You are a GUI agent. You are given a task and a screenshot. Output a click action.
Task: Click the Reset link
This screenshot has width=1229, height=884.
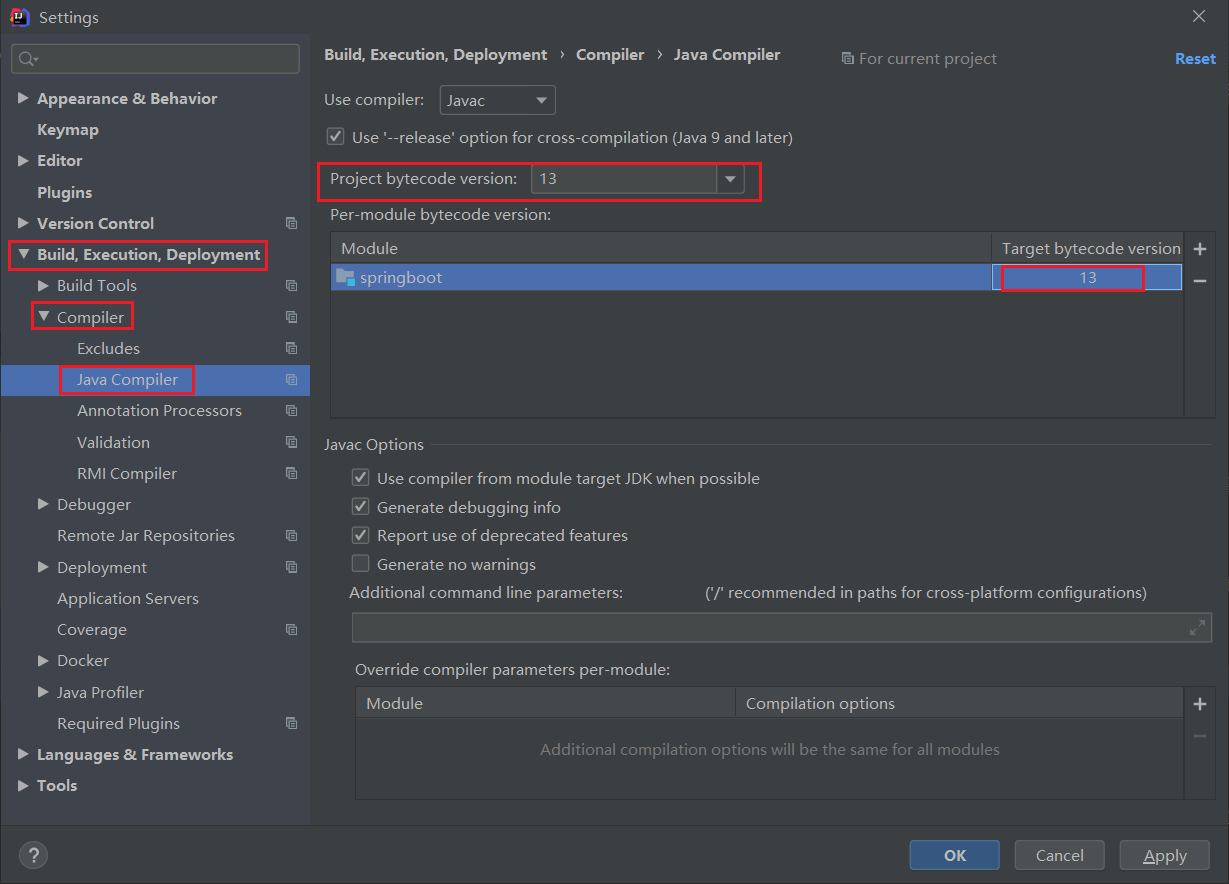1195,59
